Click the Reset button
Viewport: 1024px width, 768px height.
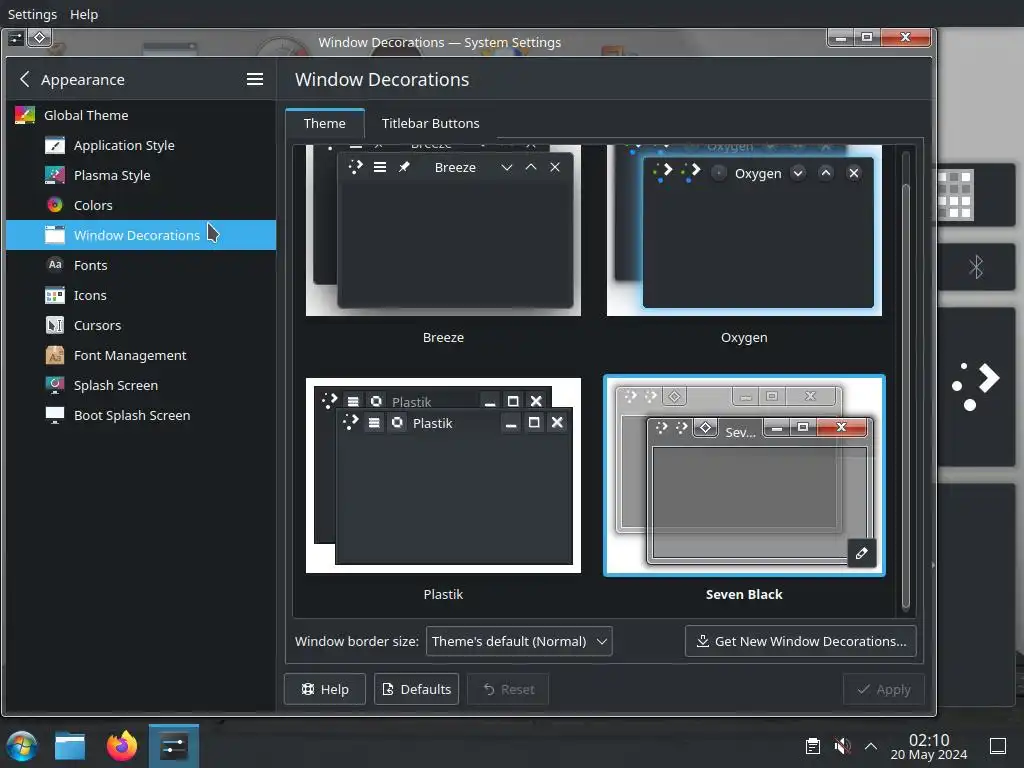pyautogui.click(x=508, y=690)
